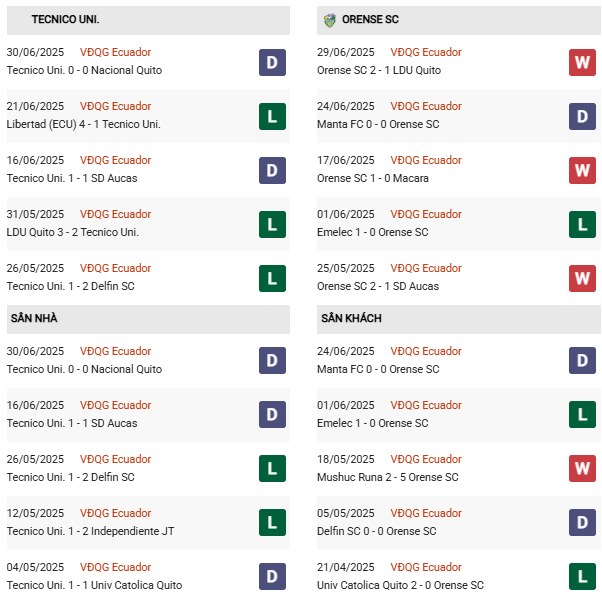Follow the VĐQG Ecuador link dated 12/05/2025
Viewport: 602px width, 601px height.
[117, 513]
